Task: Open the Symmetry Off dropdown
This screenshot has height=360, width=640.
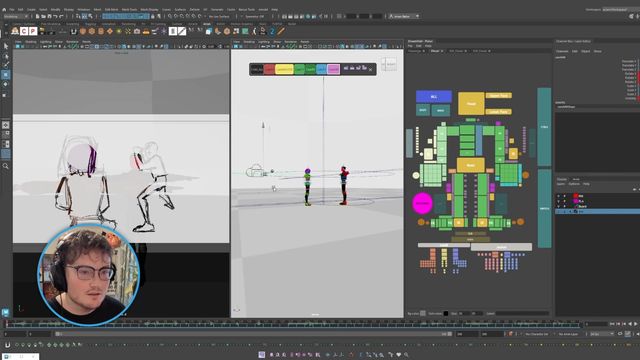Action: coord(256,16)
